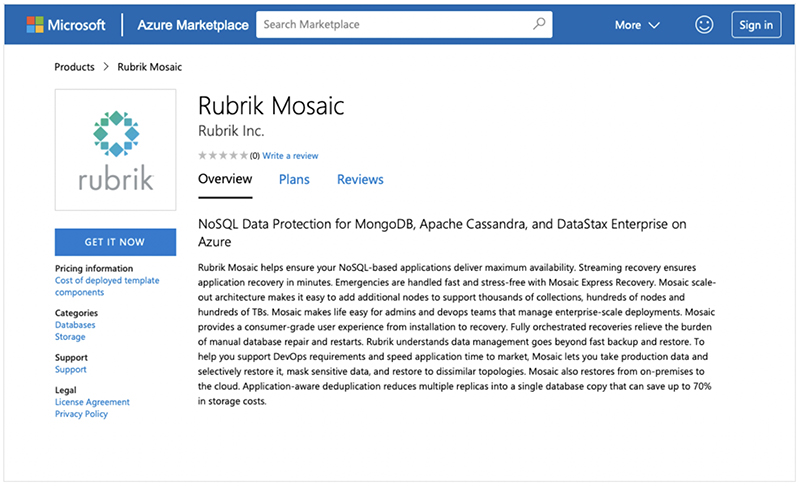800x486 pixels.
Task: Click the search magnifier icon
Action: [539, 24]
